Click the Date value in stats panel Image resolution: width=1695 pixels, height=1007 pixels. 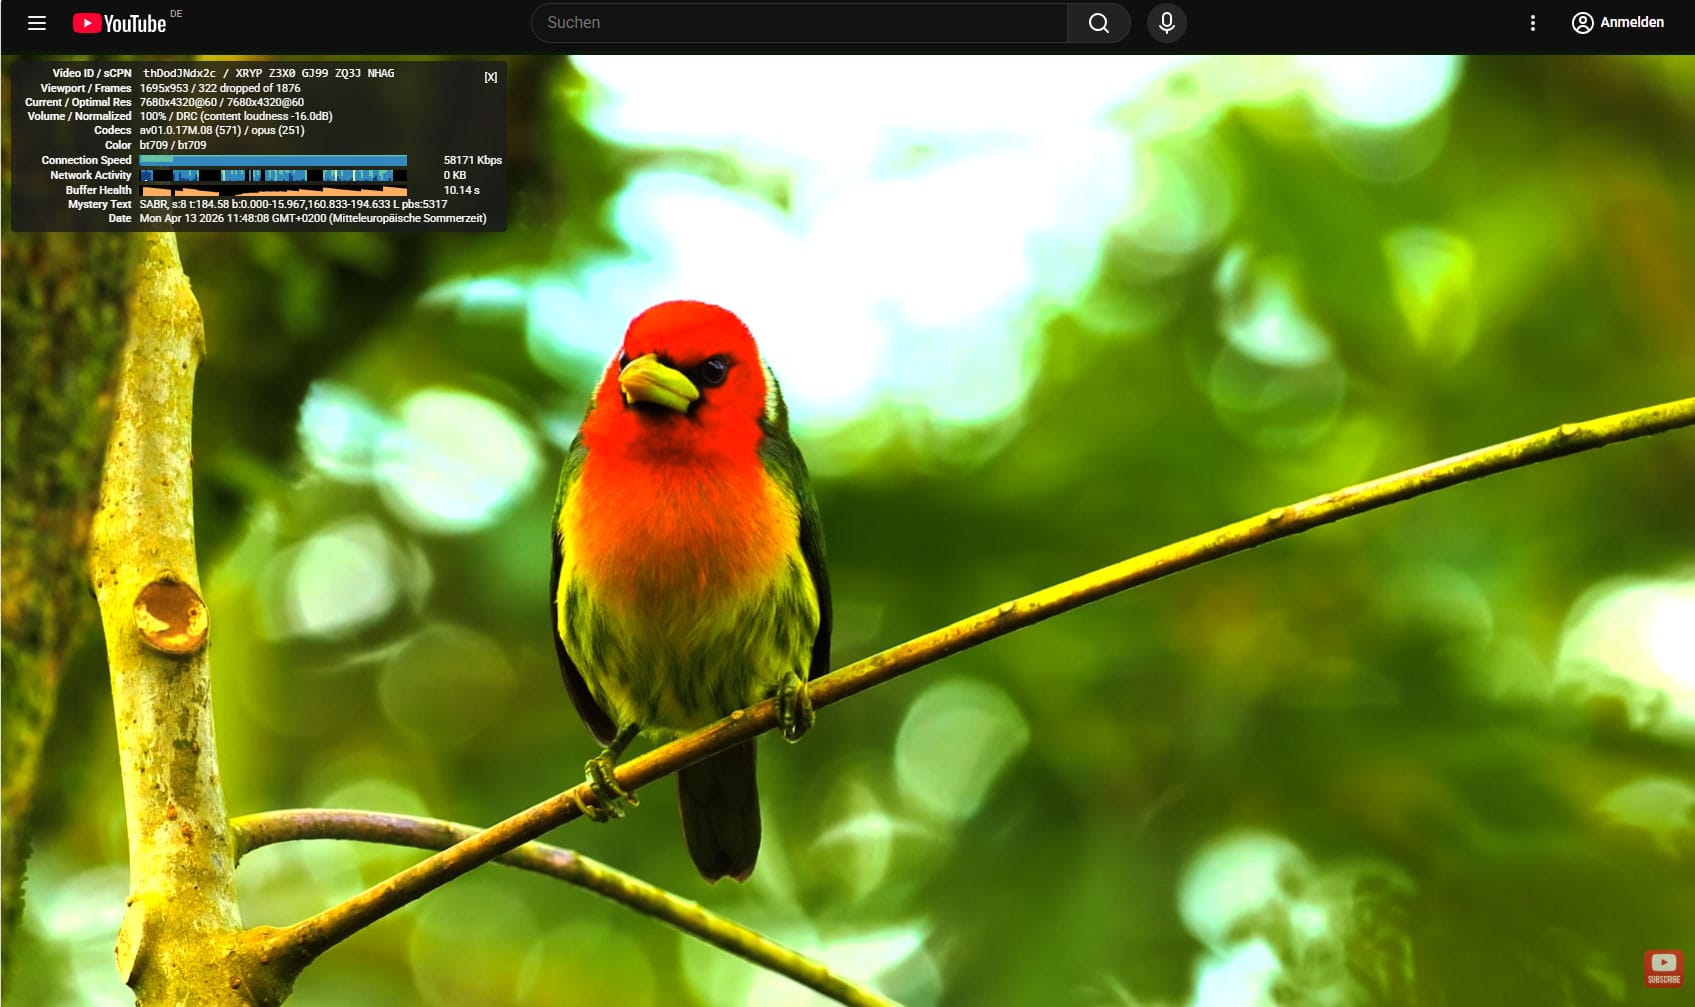coord(312,218)
